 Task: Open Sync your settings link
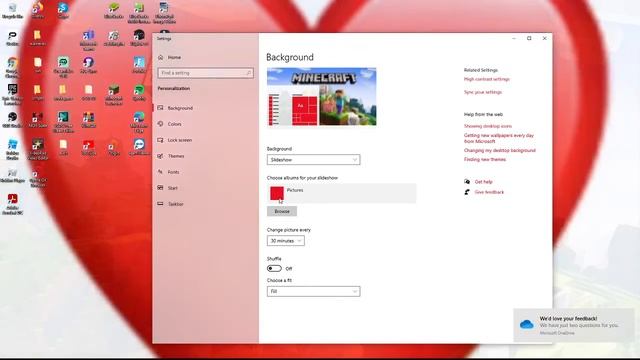(x=483, y=92)
